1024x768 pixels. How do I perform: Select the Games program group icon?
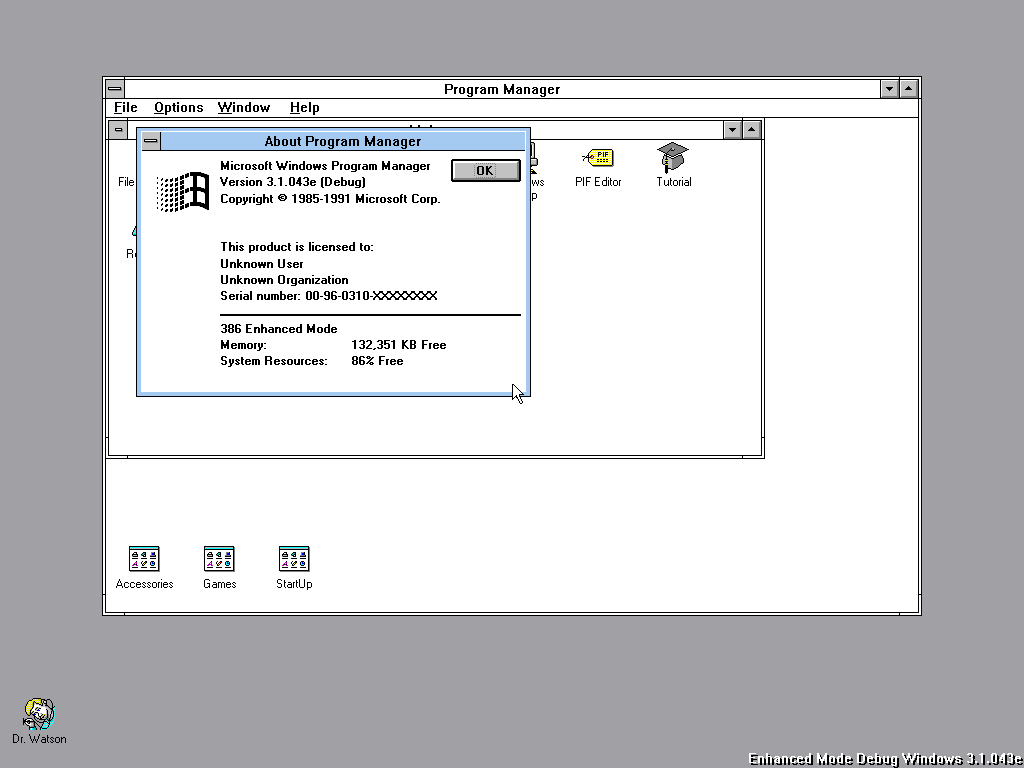click(x=219, y=559)
